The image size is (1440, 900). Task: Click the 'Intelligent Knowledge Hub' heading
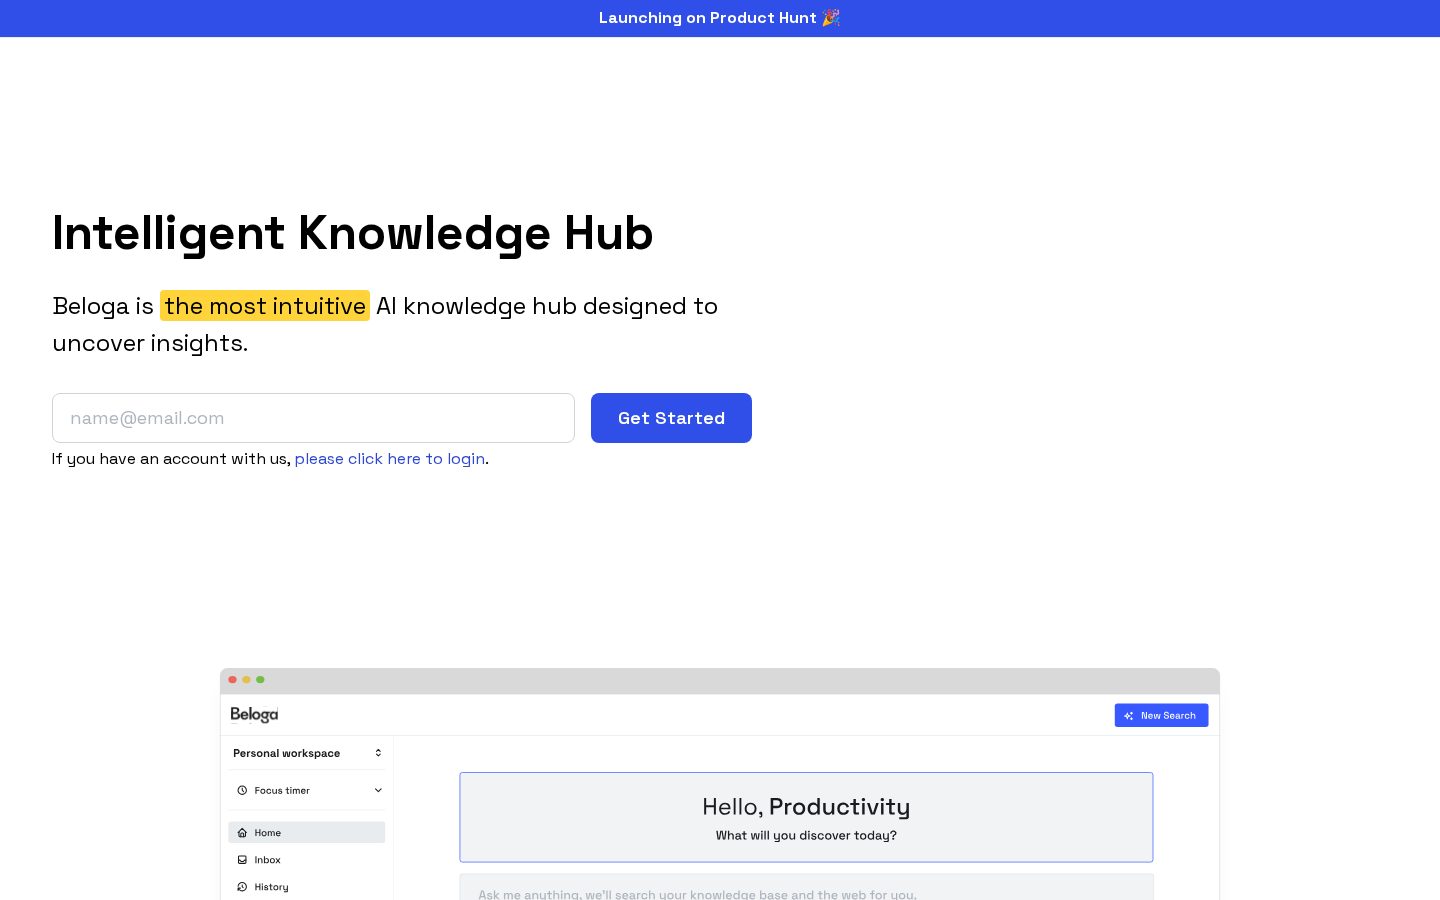(x=353, y=233)
